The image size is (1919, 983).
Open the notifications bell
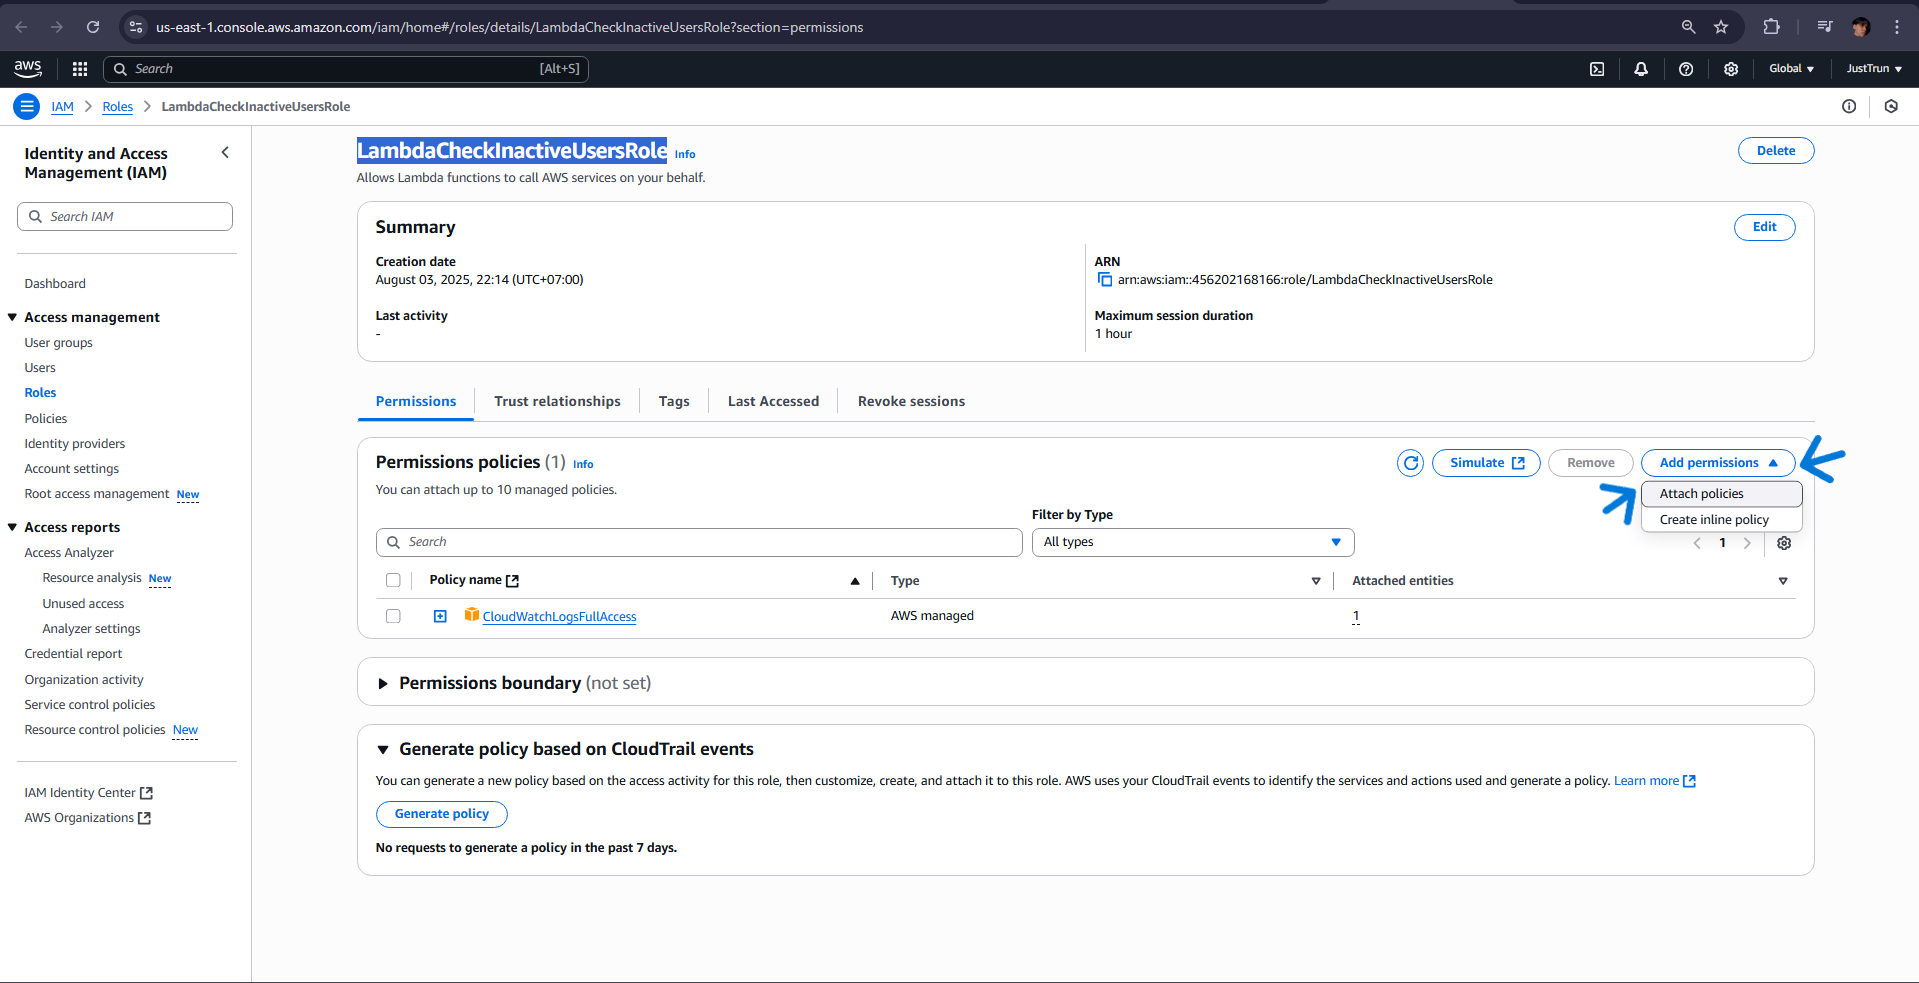point(1641,69)
